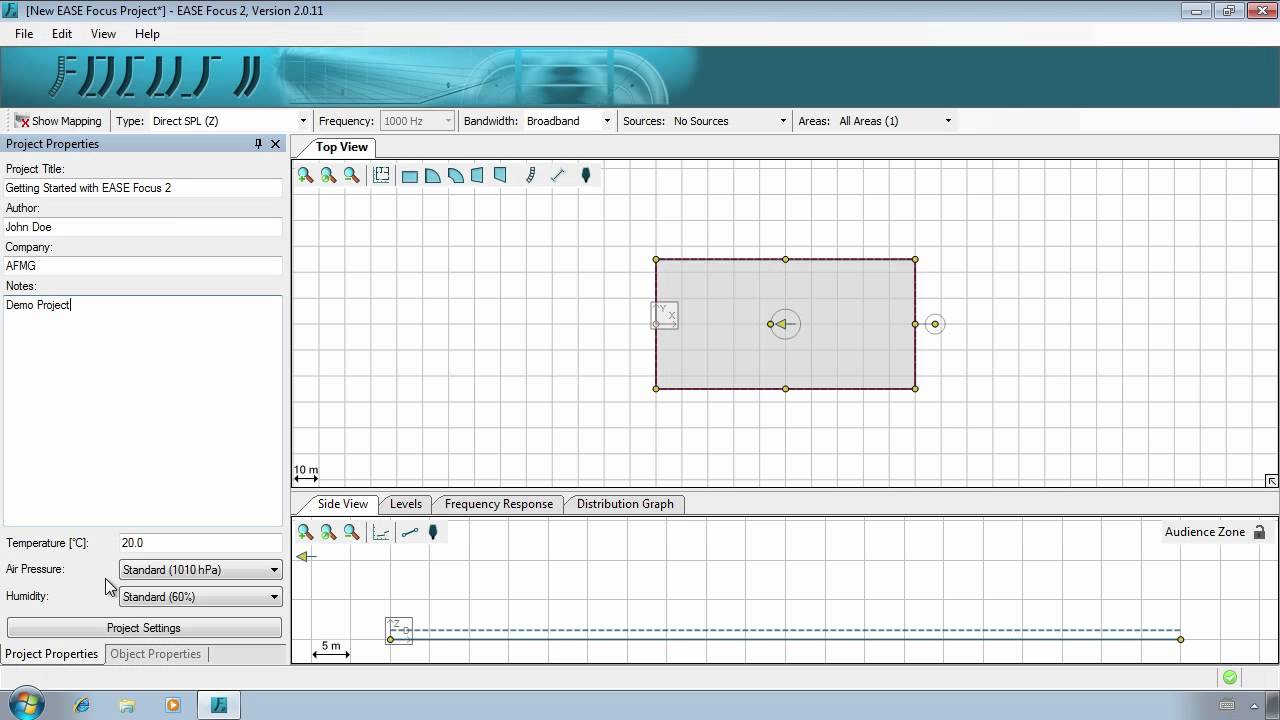Switch to the Frequency Response tab
Viewport: 1280px width, 720px height.
(498, 504)
